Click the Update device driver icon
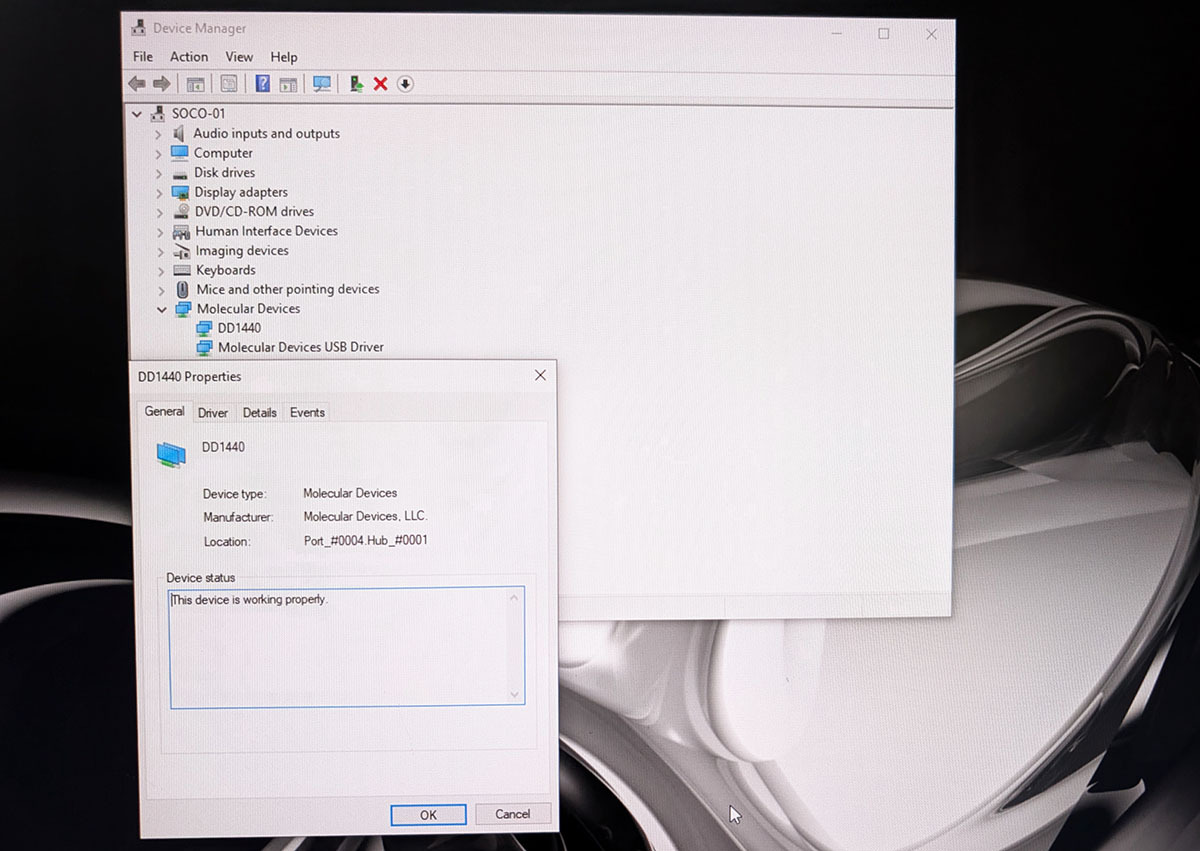The width and height of the screenshot is (1200, 851). tap(356, 84)
